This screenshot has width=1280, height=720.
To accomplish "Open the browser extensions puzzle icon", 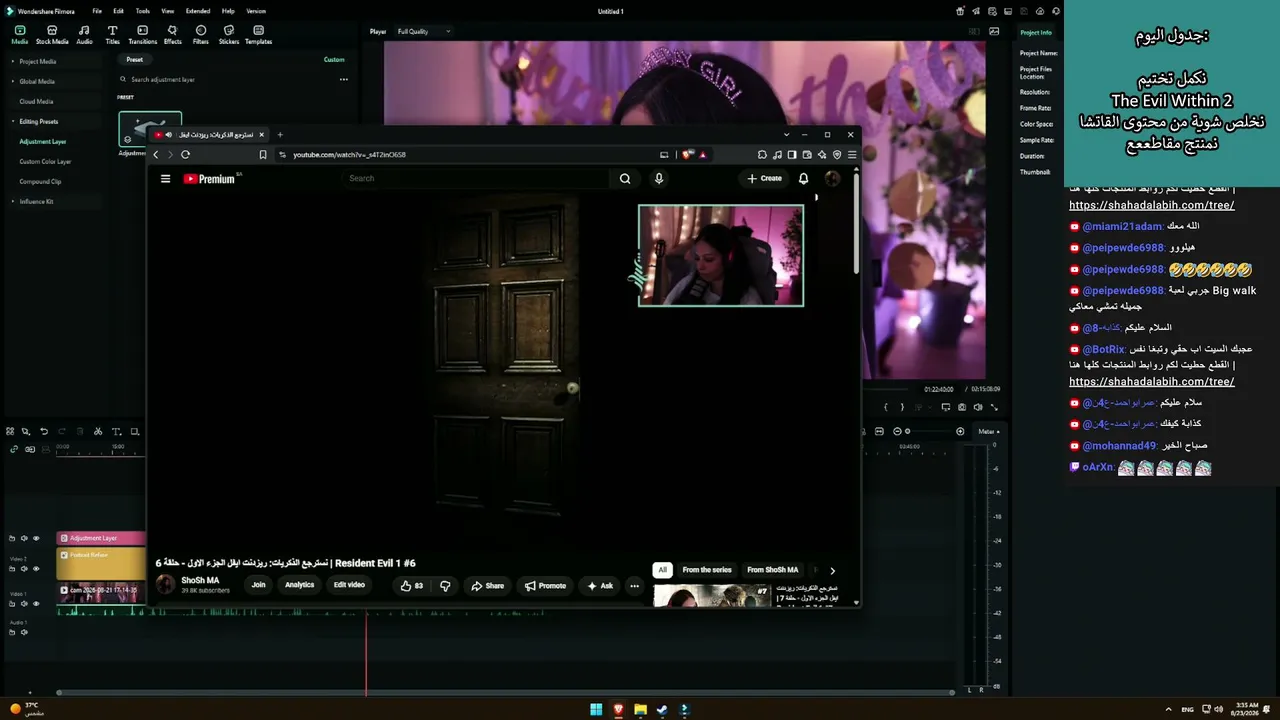I will tap(762, 155).
